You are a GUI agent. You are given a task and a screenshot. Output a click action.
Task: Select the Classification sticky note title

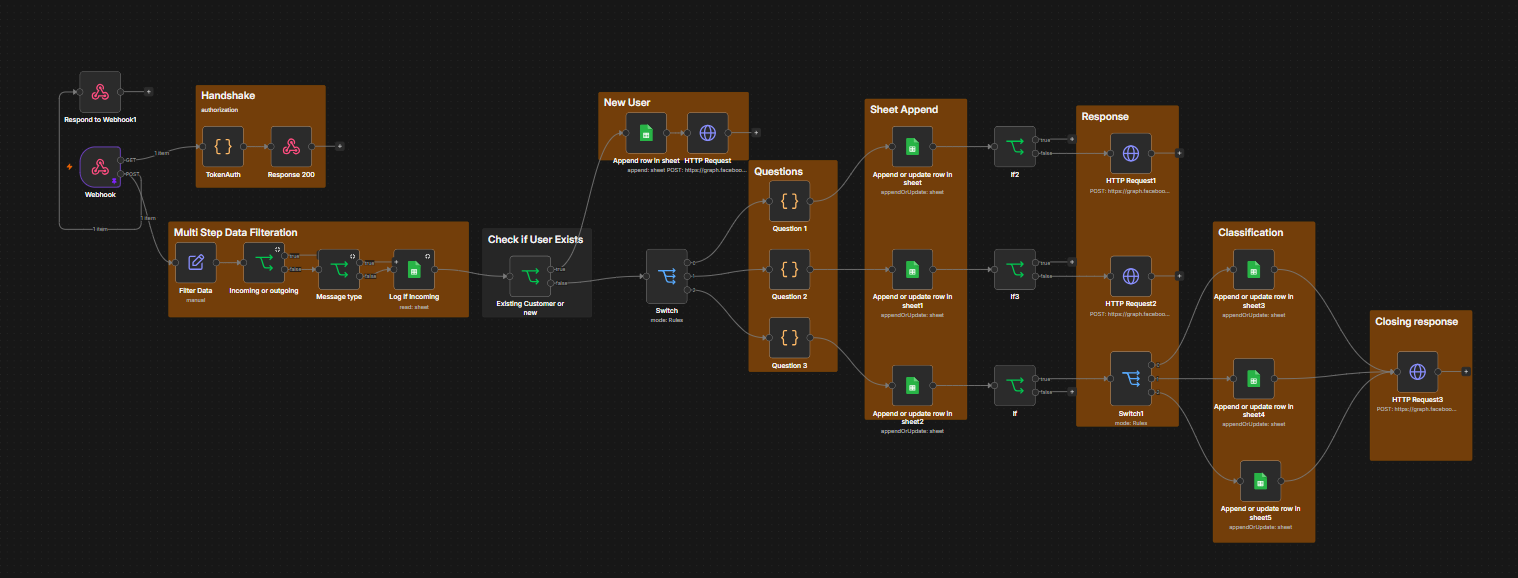[1250, 232]
